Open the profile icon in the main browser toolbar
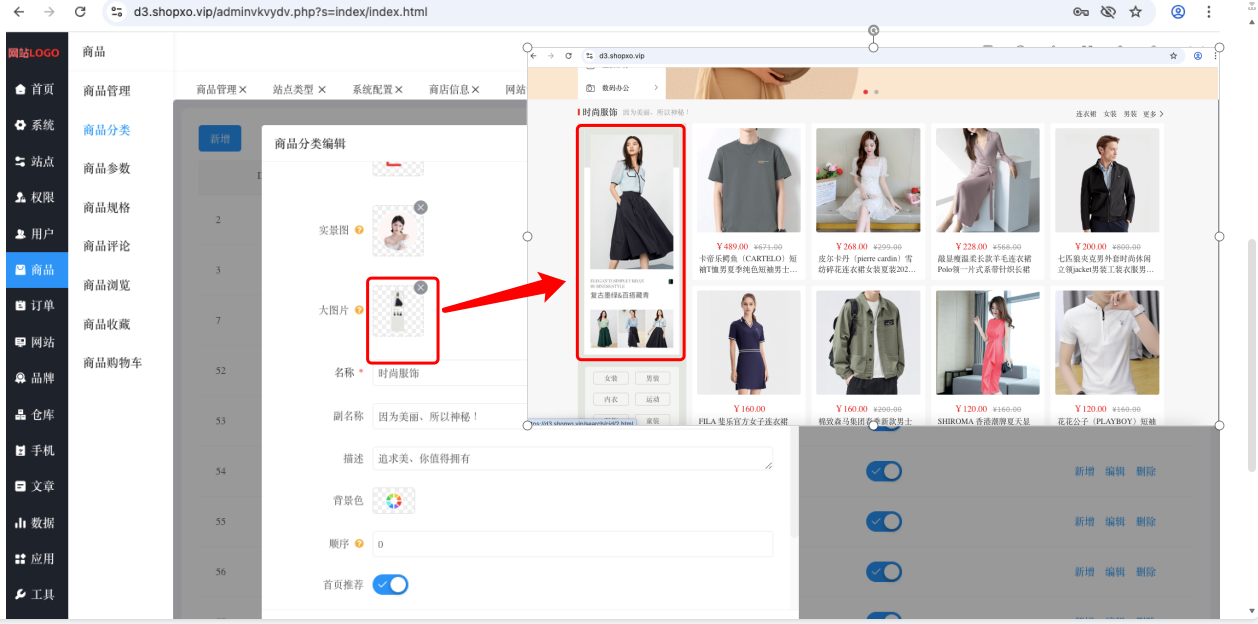This screenshot has height=624, width=1258. click(x=1178, y=12)
